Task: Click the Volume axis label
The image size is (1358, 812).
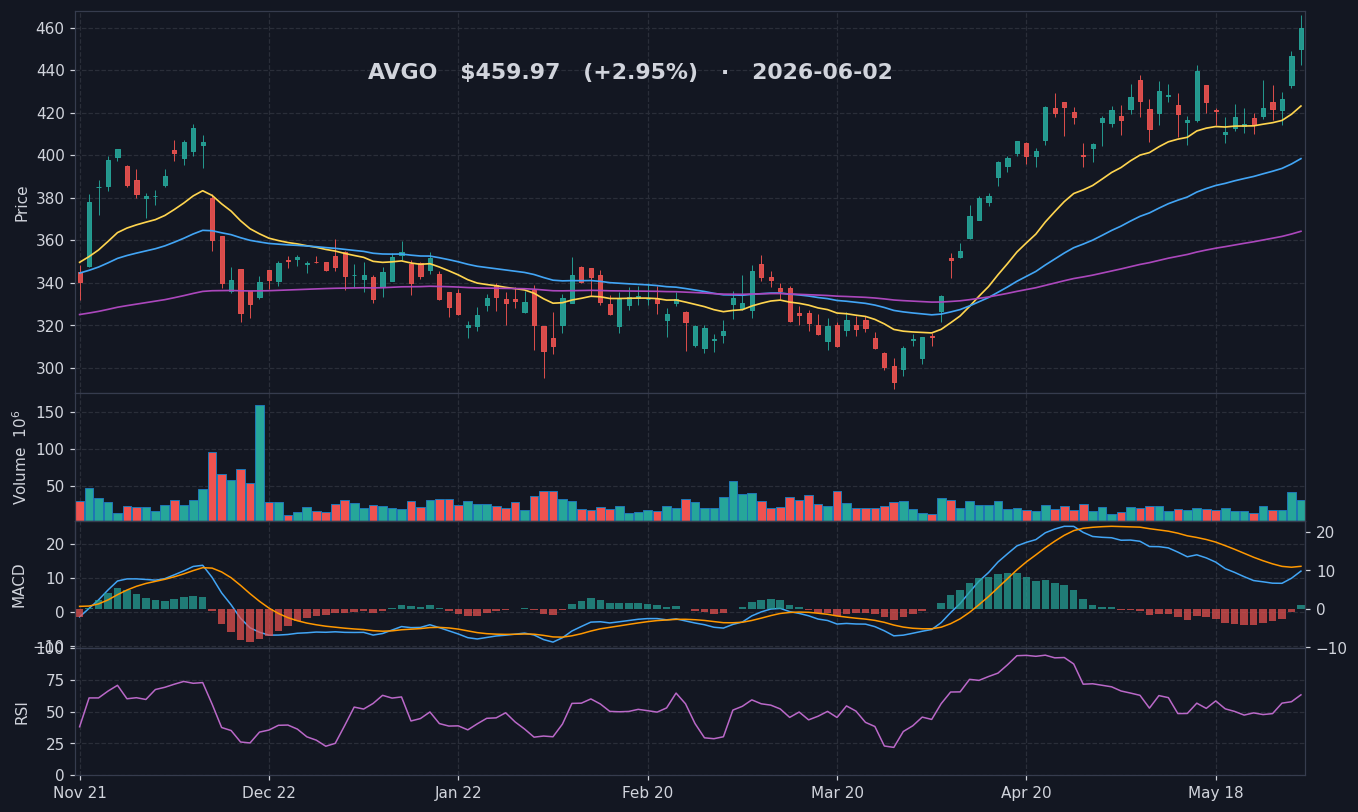Action: click(x=20, y=457)
